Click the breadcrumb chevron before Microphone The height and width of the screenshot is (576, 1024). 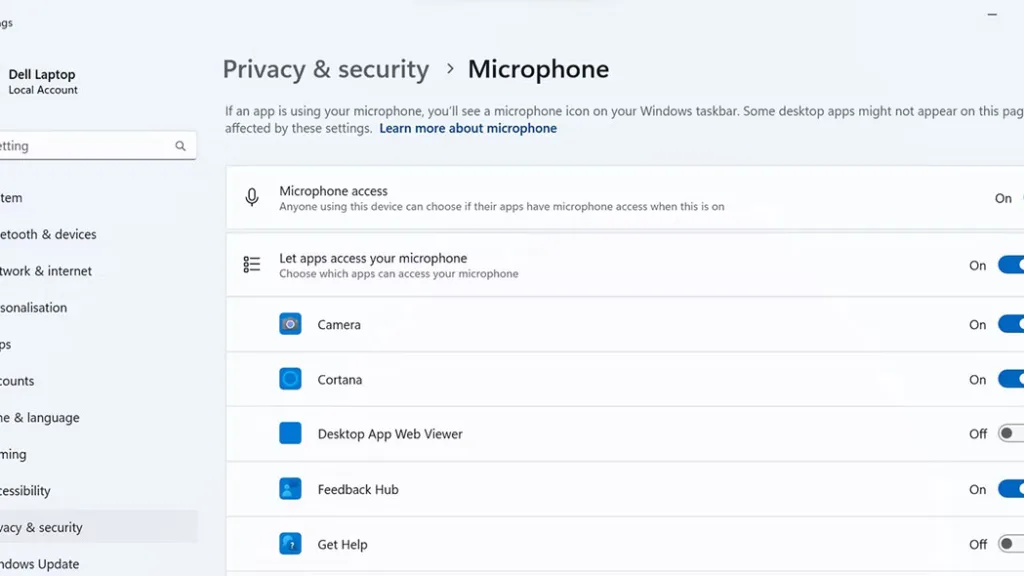(449, 69)
